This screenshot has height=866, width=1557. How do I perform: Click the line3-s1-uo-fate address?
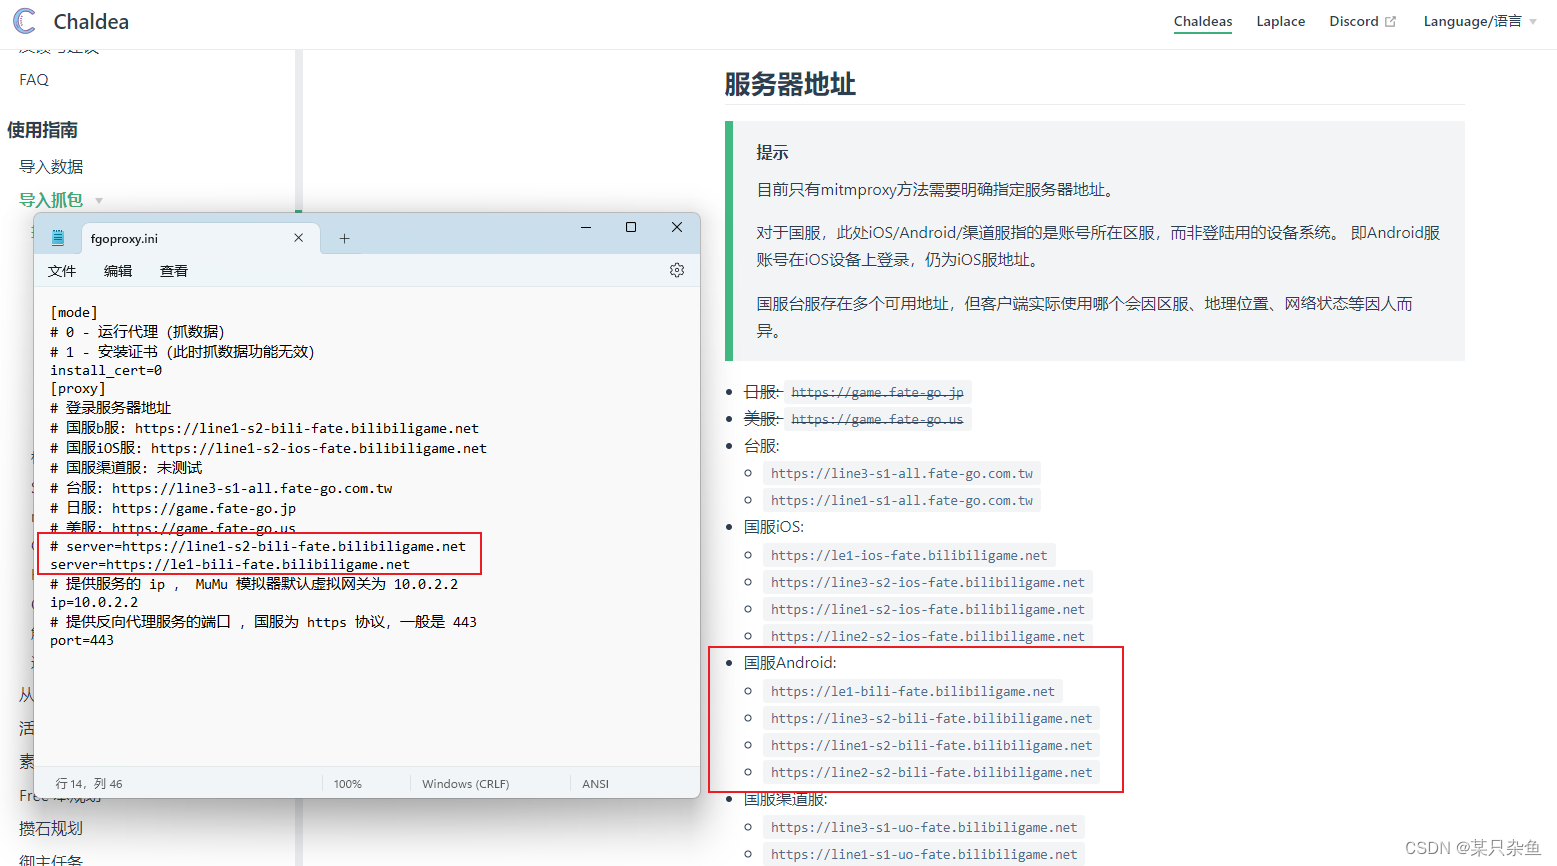924,827
